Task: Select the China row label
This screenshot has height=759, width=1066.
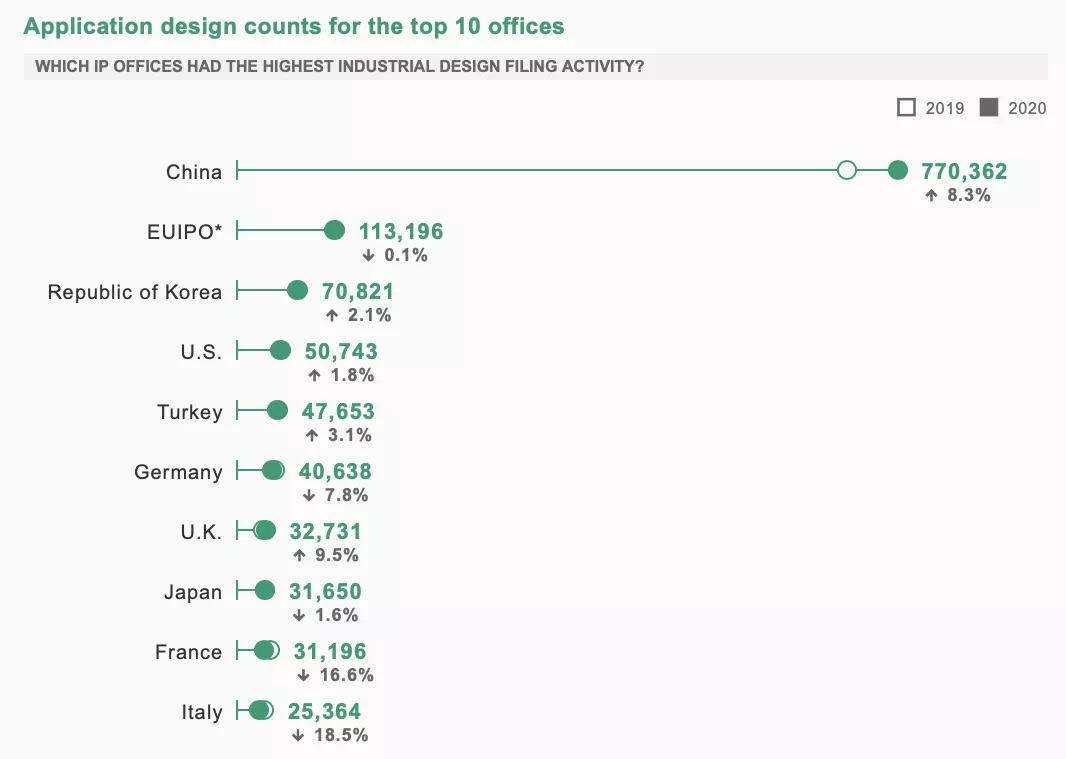Action: 194,171
